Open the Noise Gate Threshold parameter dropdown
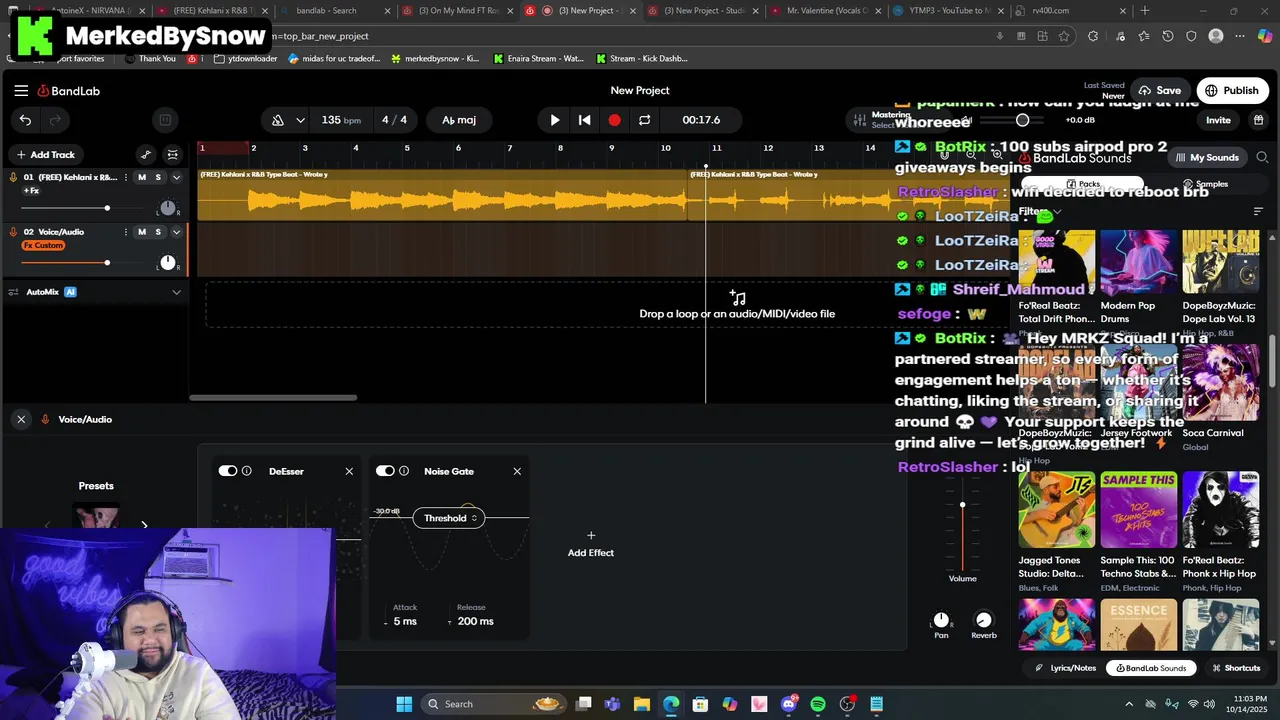Viewport: 1280px width, 720px height. pyautogui.click(x=449, y=518)
